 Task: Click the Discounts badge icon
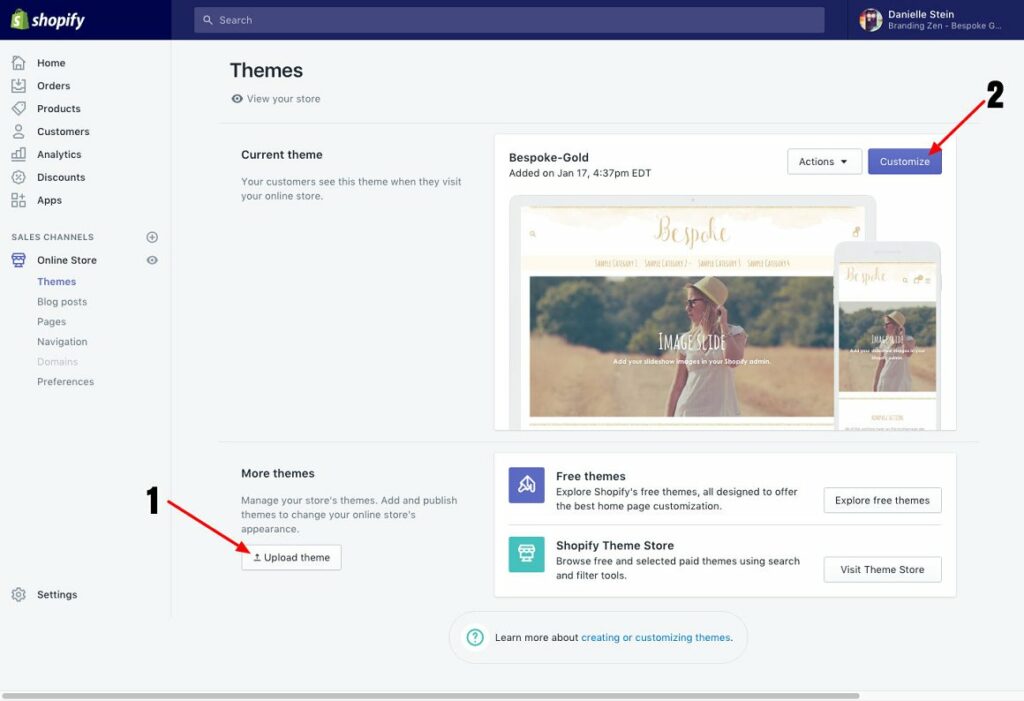19,178
